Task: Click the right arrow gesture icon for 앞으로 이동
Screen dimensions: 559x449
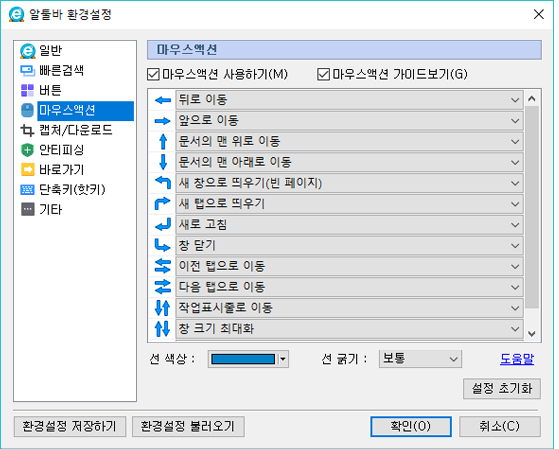Action: [163, 121]
